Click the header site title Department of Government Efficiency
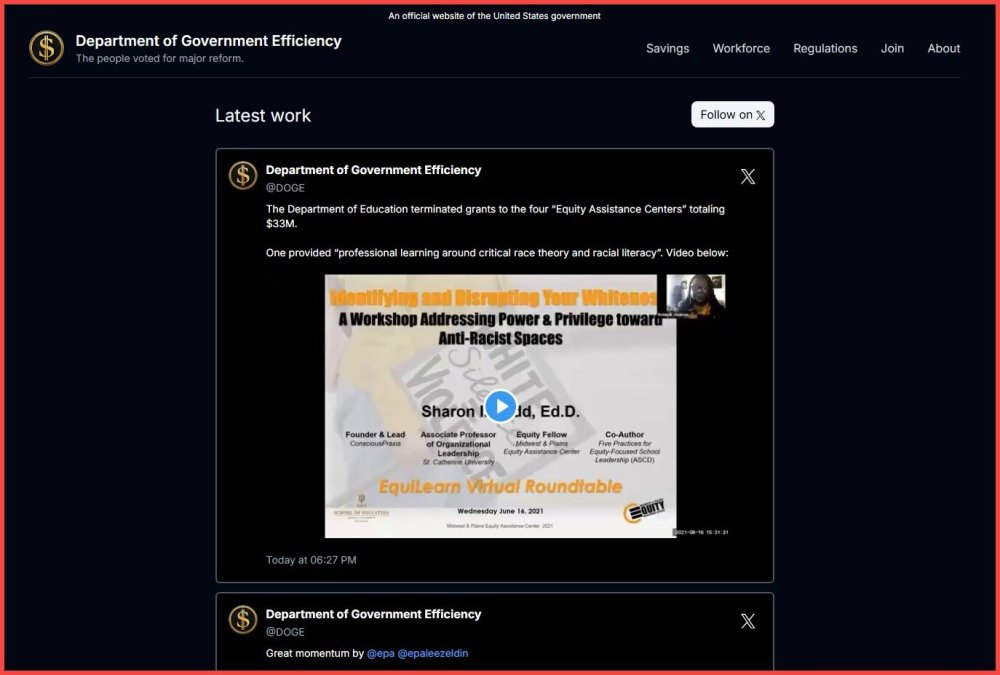1000x675 pixels. [x=208, y=41]
